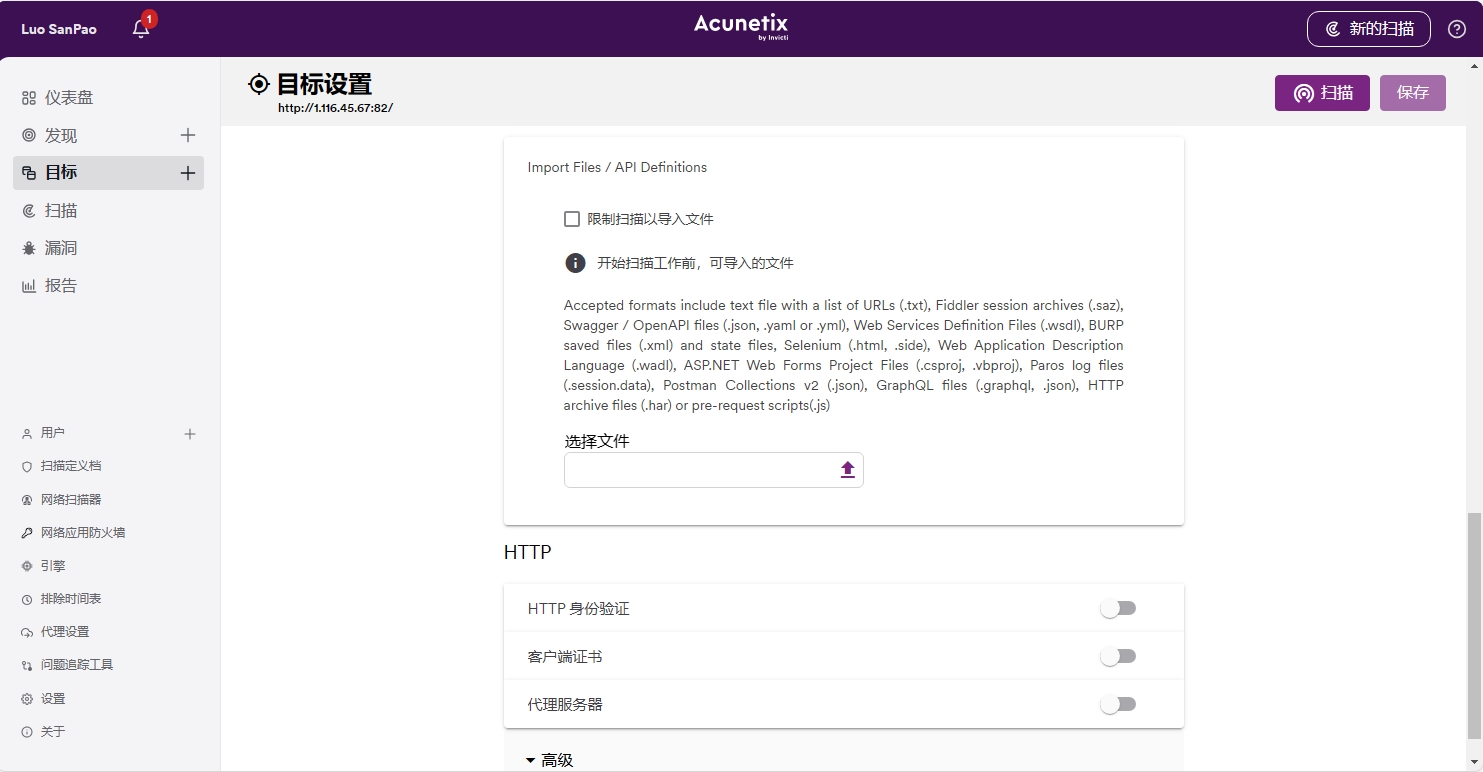The width and height of the screenshot is (1483, 772).
Task: Enable 客户端证书 toggle
Action: [1118, 656]
